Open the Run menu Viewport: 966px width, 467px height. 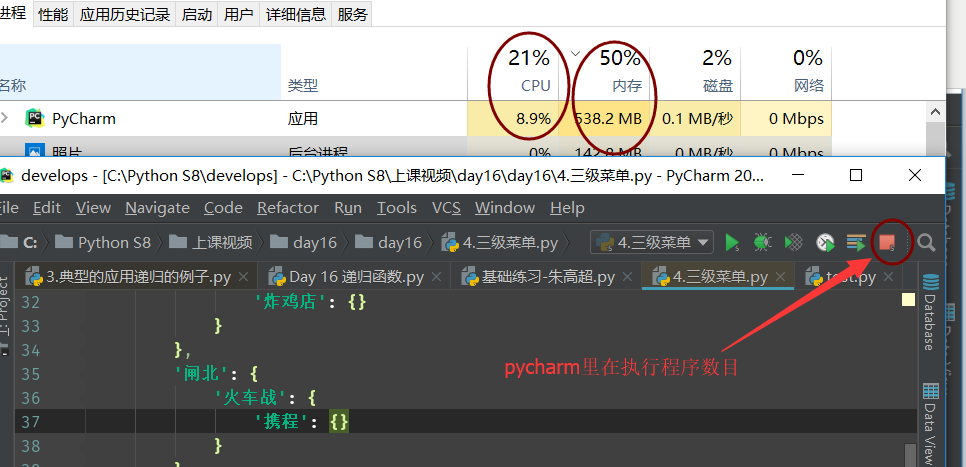(348, 208)
